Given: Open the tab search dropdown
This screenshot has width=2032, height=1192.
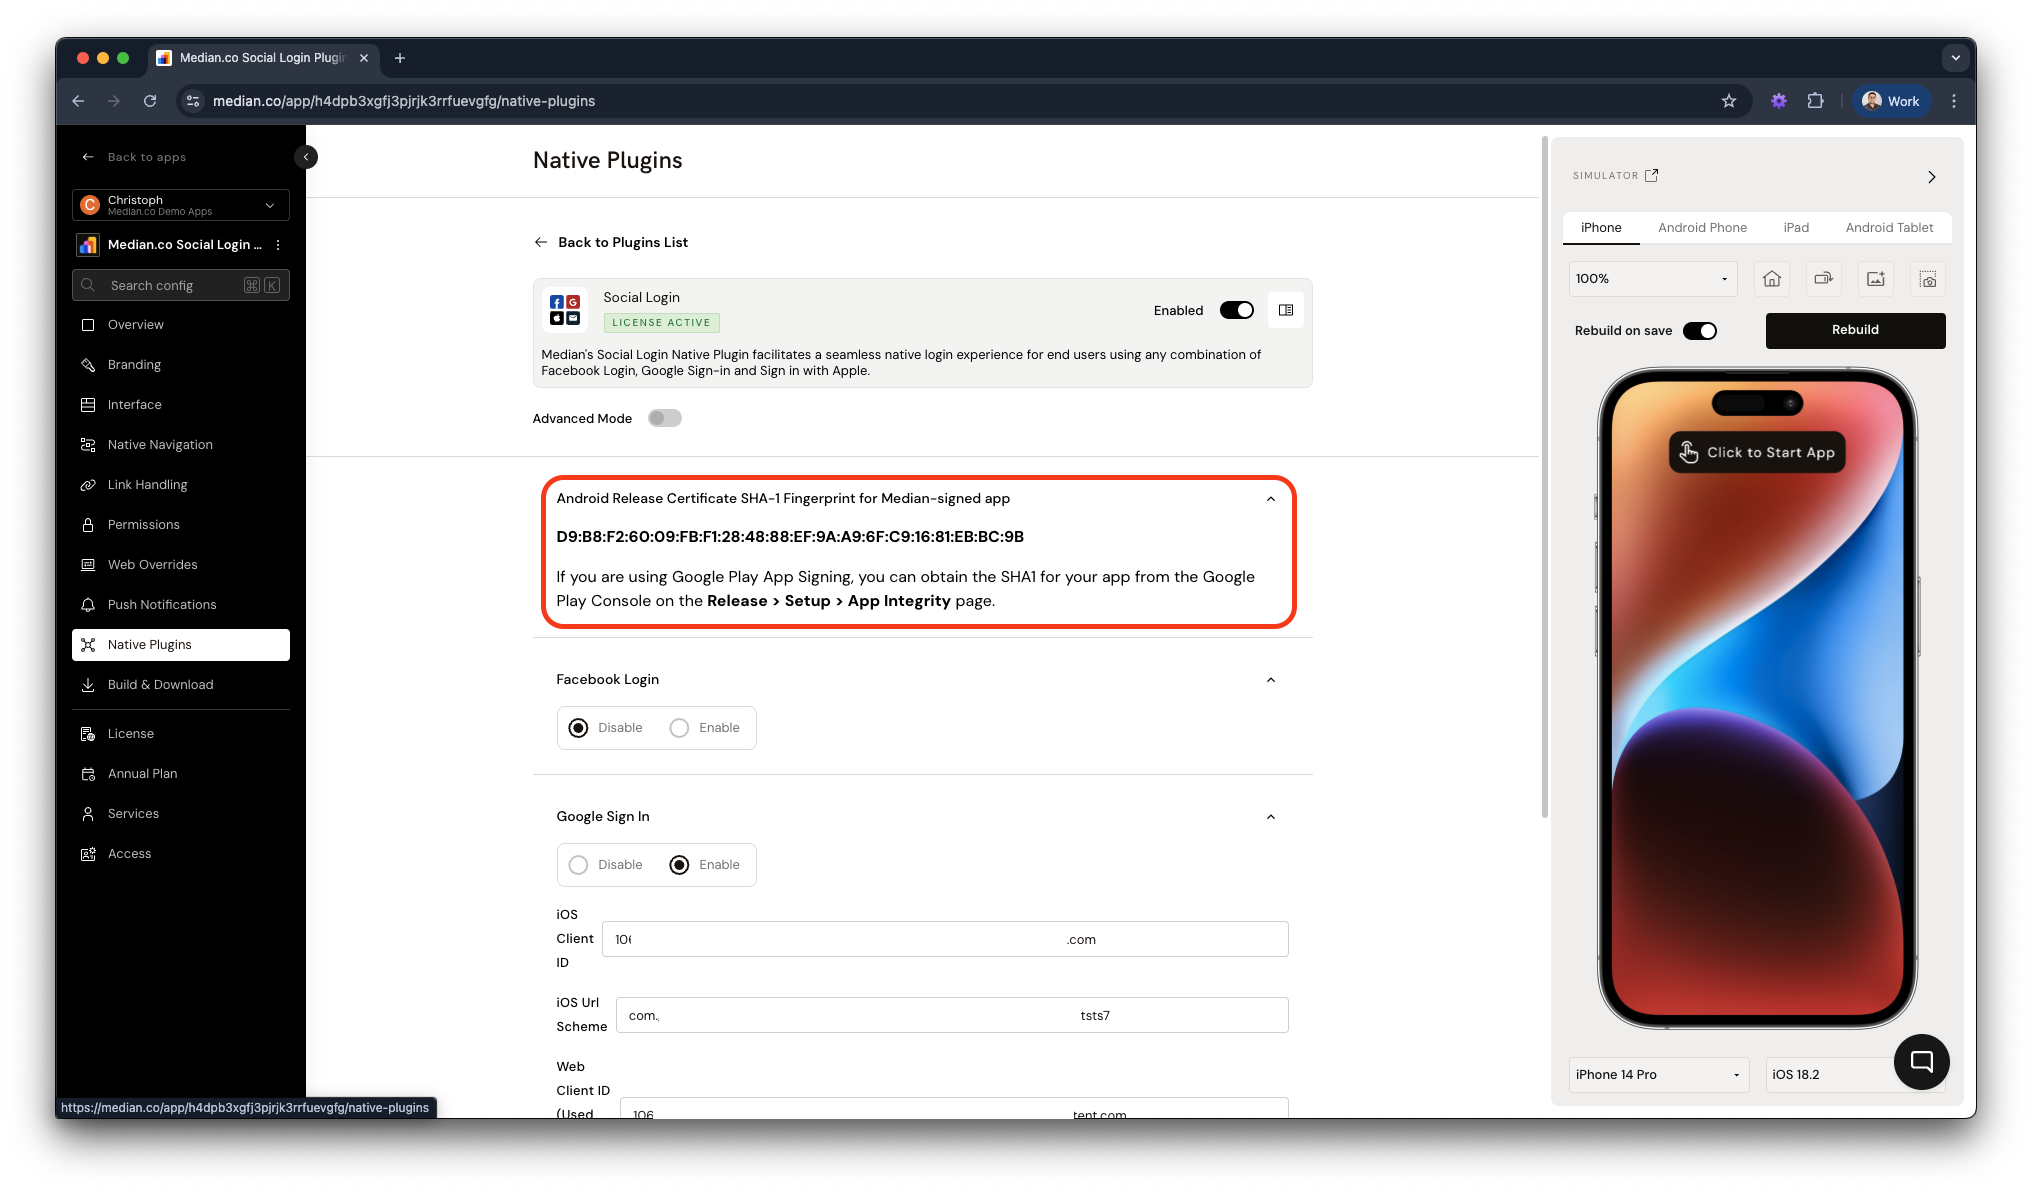Looking at the screenshot, I should 1956,58.
